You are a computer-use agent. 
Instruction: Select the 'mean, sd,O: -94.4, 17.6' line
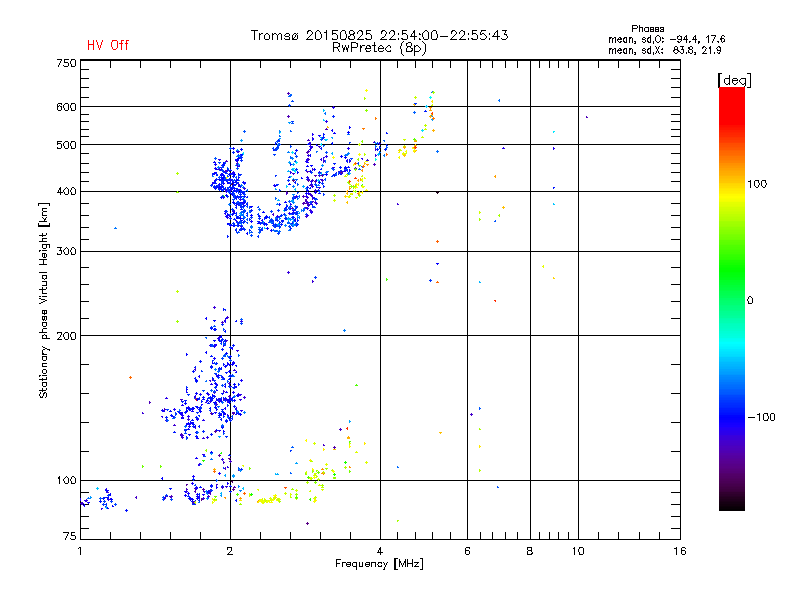click(x=666, y=39)
